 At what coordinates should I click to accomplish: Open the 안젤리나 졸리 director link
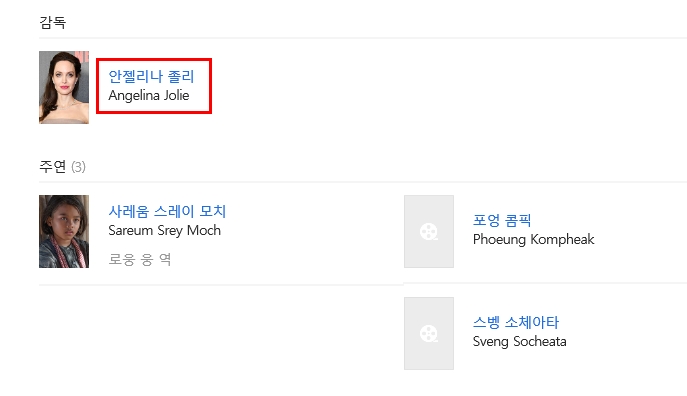tap(151, 77)
